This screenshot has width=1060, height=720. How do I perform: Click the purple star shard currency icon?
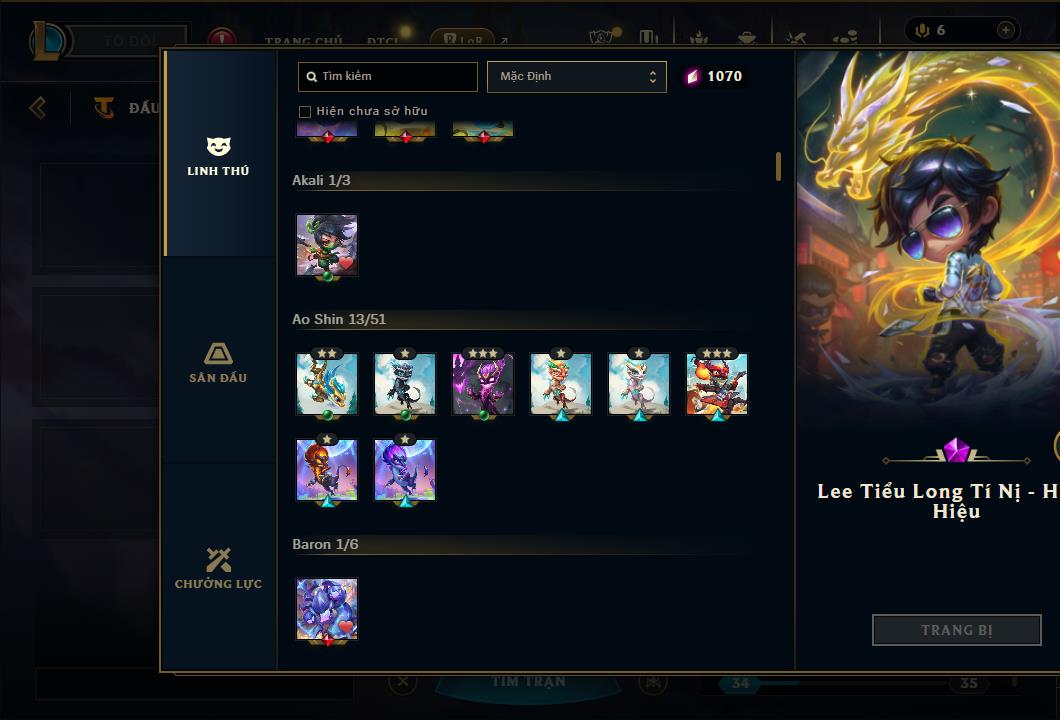692,76
